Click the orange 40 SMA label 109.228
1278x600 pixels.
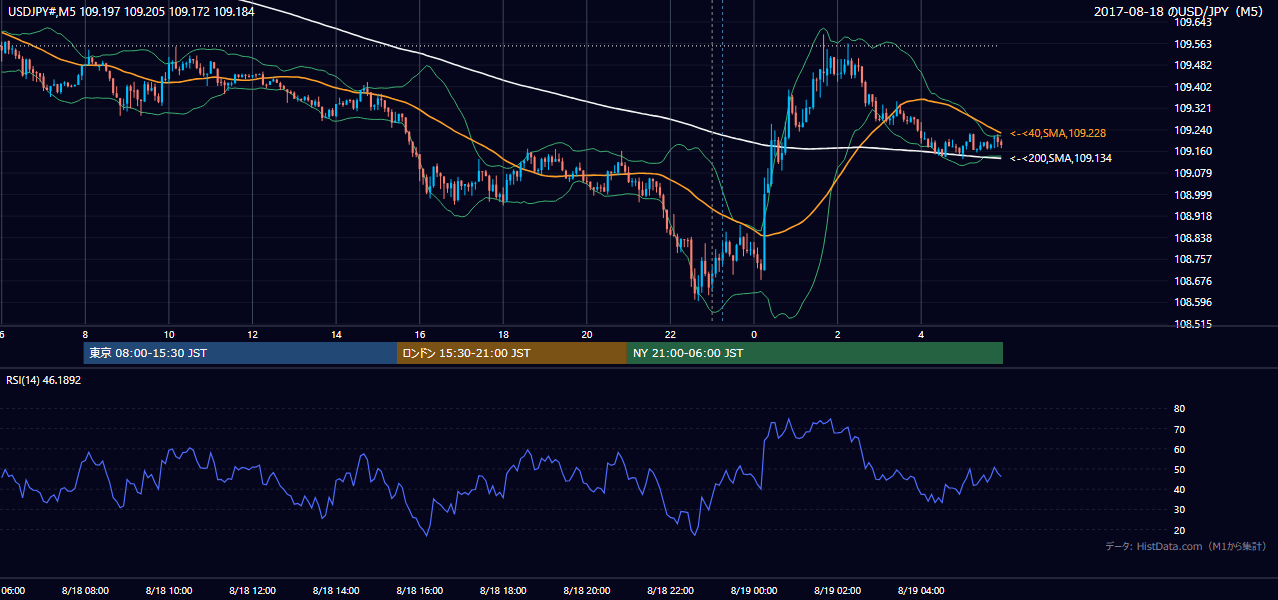click(1058, 133)
